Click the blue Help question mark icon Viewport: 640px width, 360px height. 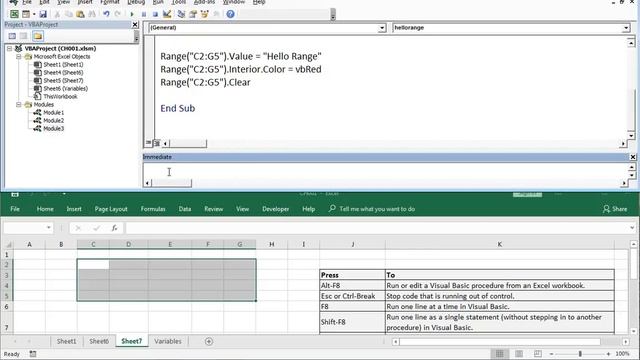[231, 14]
